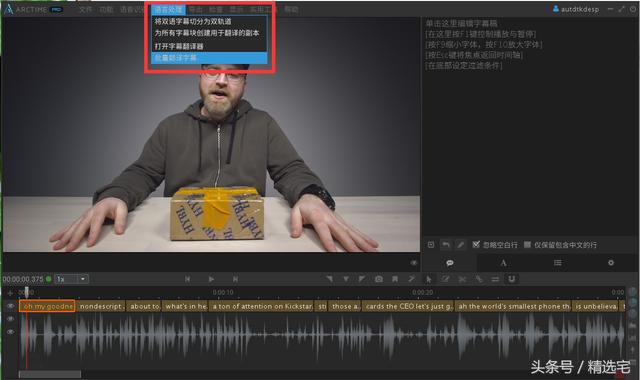640x380 pixels.
Task: Click the Arctime logo at top left
Action: tap(8, 9)
